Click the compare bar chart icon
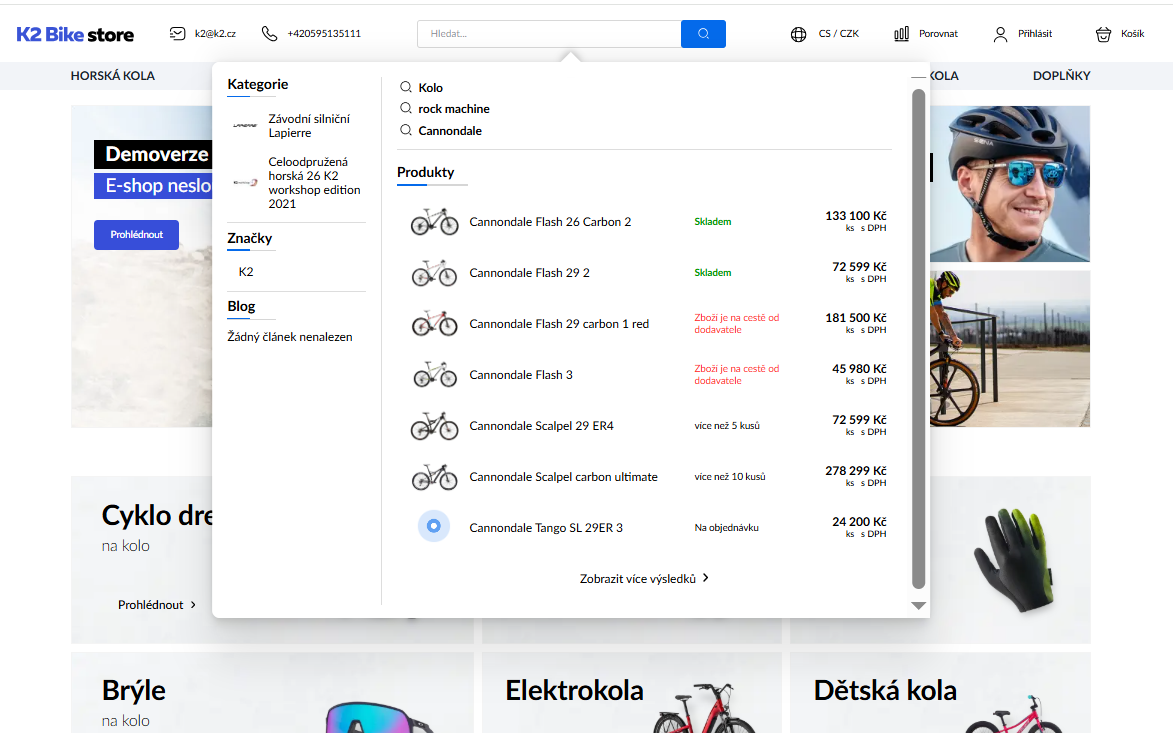 click(x=901, y=34)
